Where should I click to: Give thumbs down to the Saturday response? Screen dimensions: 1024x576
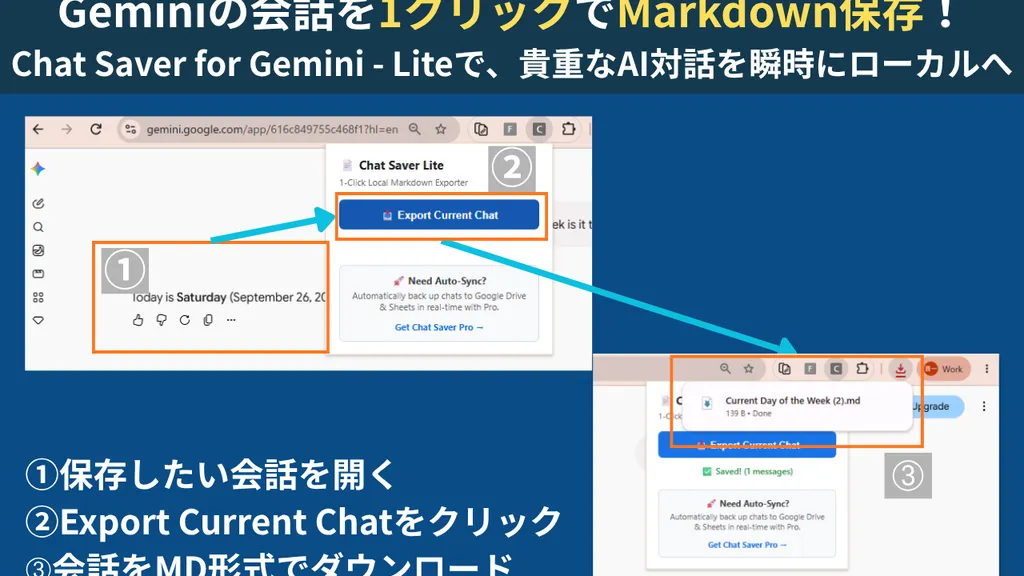[x=161, y=320]
